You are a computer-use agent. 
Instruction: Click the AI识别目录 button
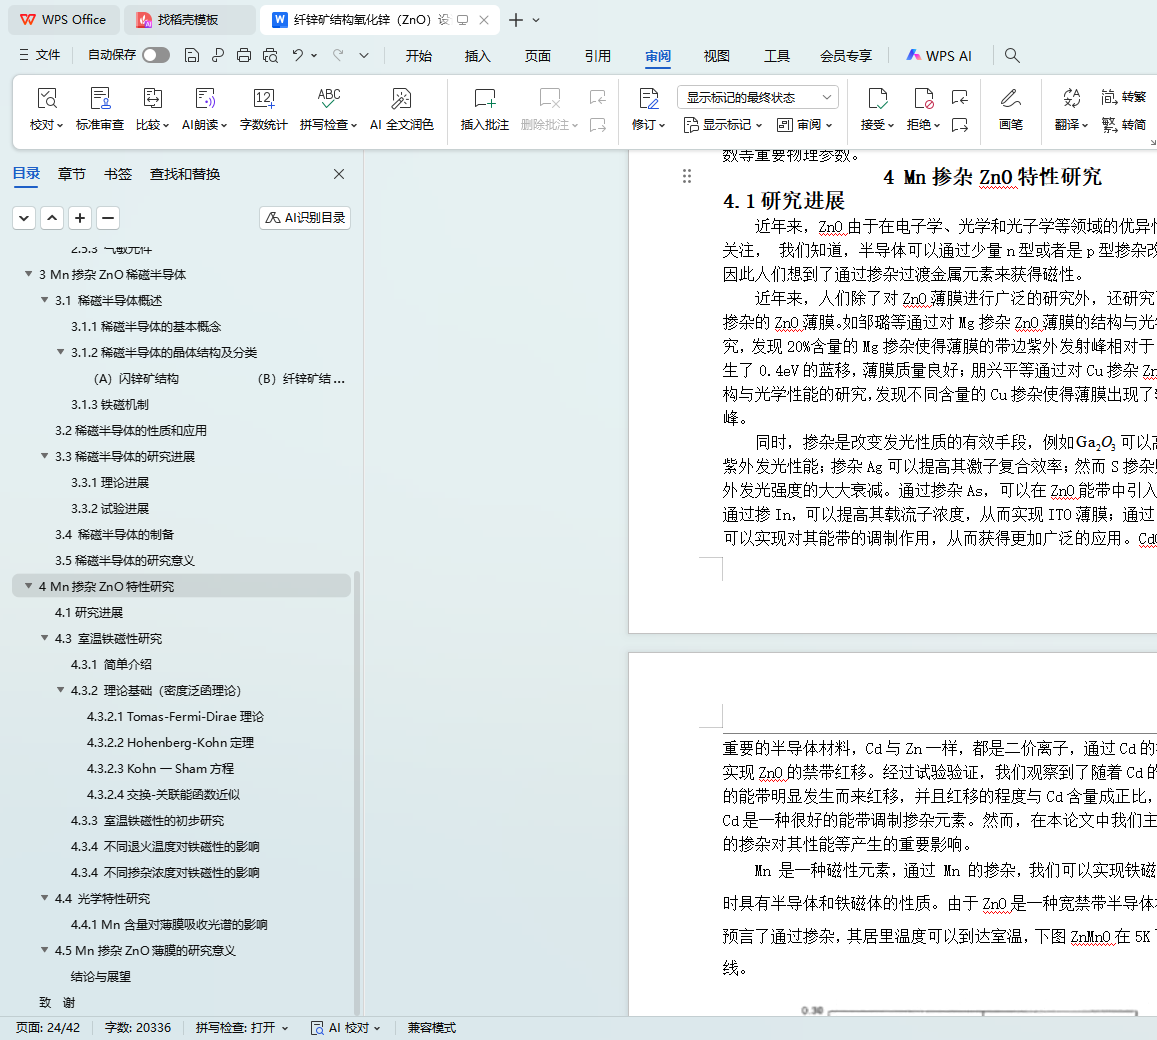(x=305, y=218)
